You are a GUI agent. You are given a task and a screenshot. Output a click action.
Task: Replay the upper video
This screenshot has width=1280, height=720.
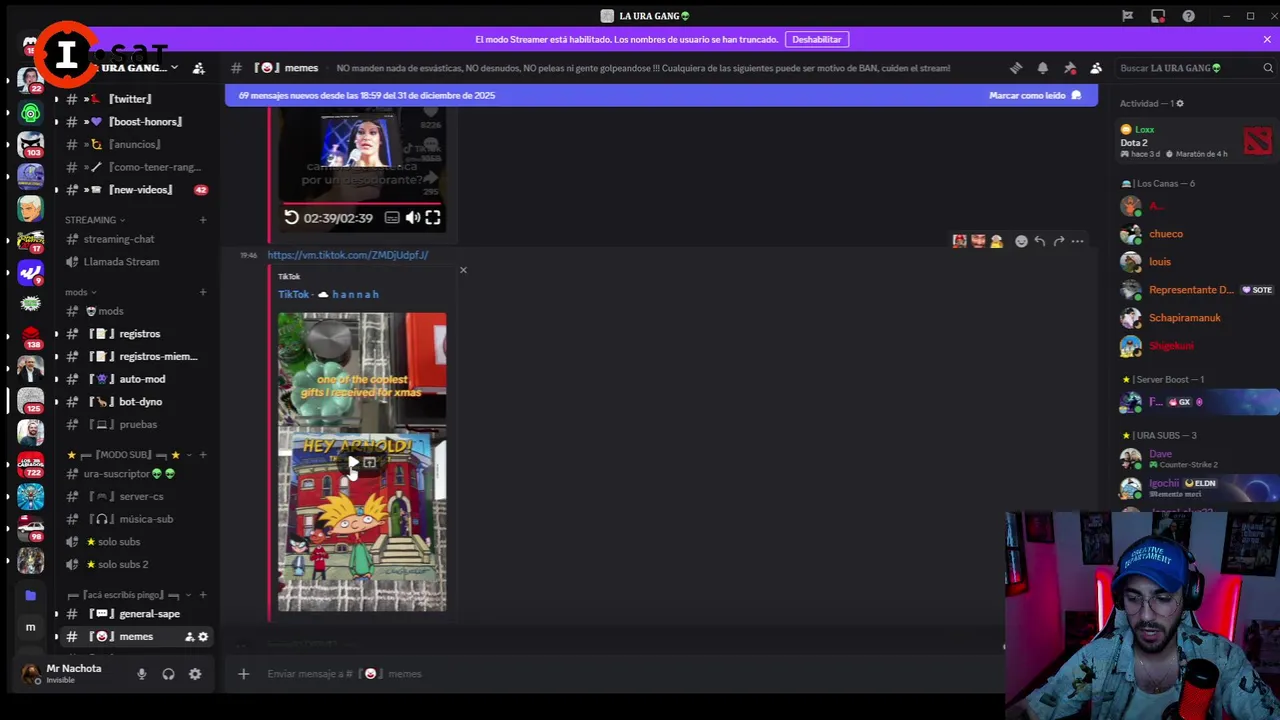[291, 217]
